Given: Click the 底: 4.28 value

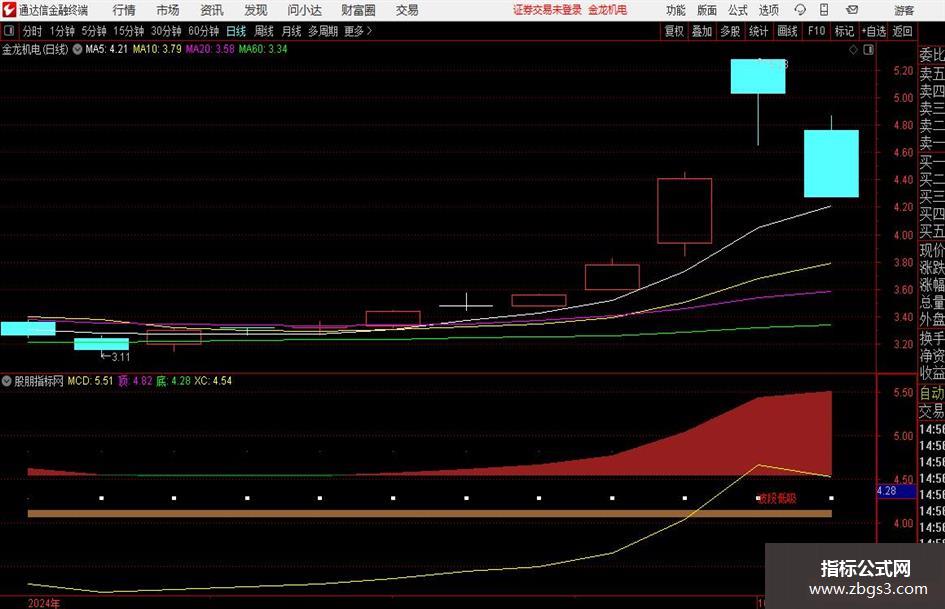Looking at the screenshot, I should [x=173, y=381].
